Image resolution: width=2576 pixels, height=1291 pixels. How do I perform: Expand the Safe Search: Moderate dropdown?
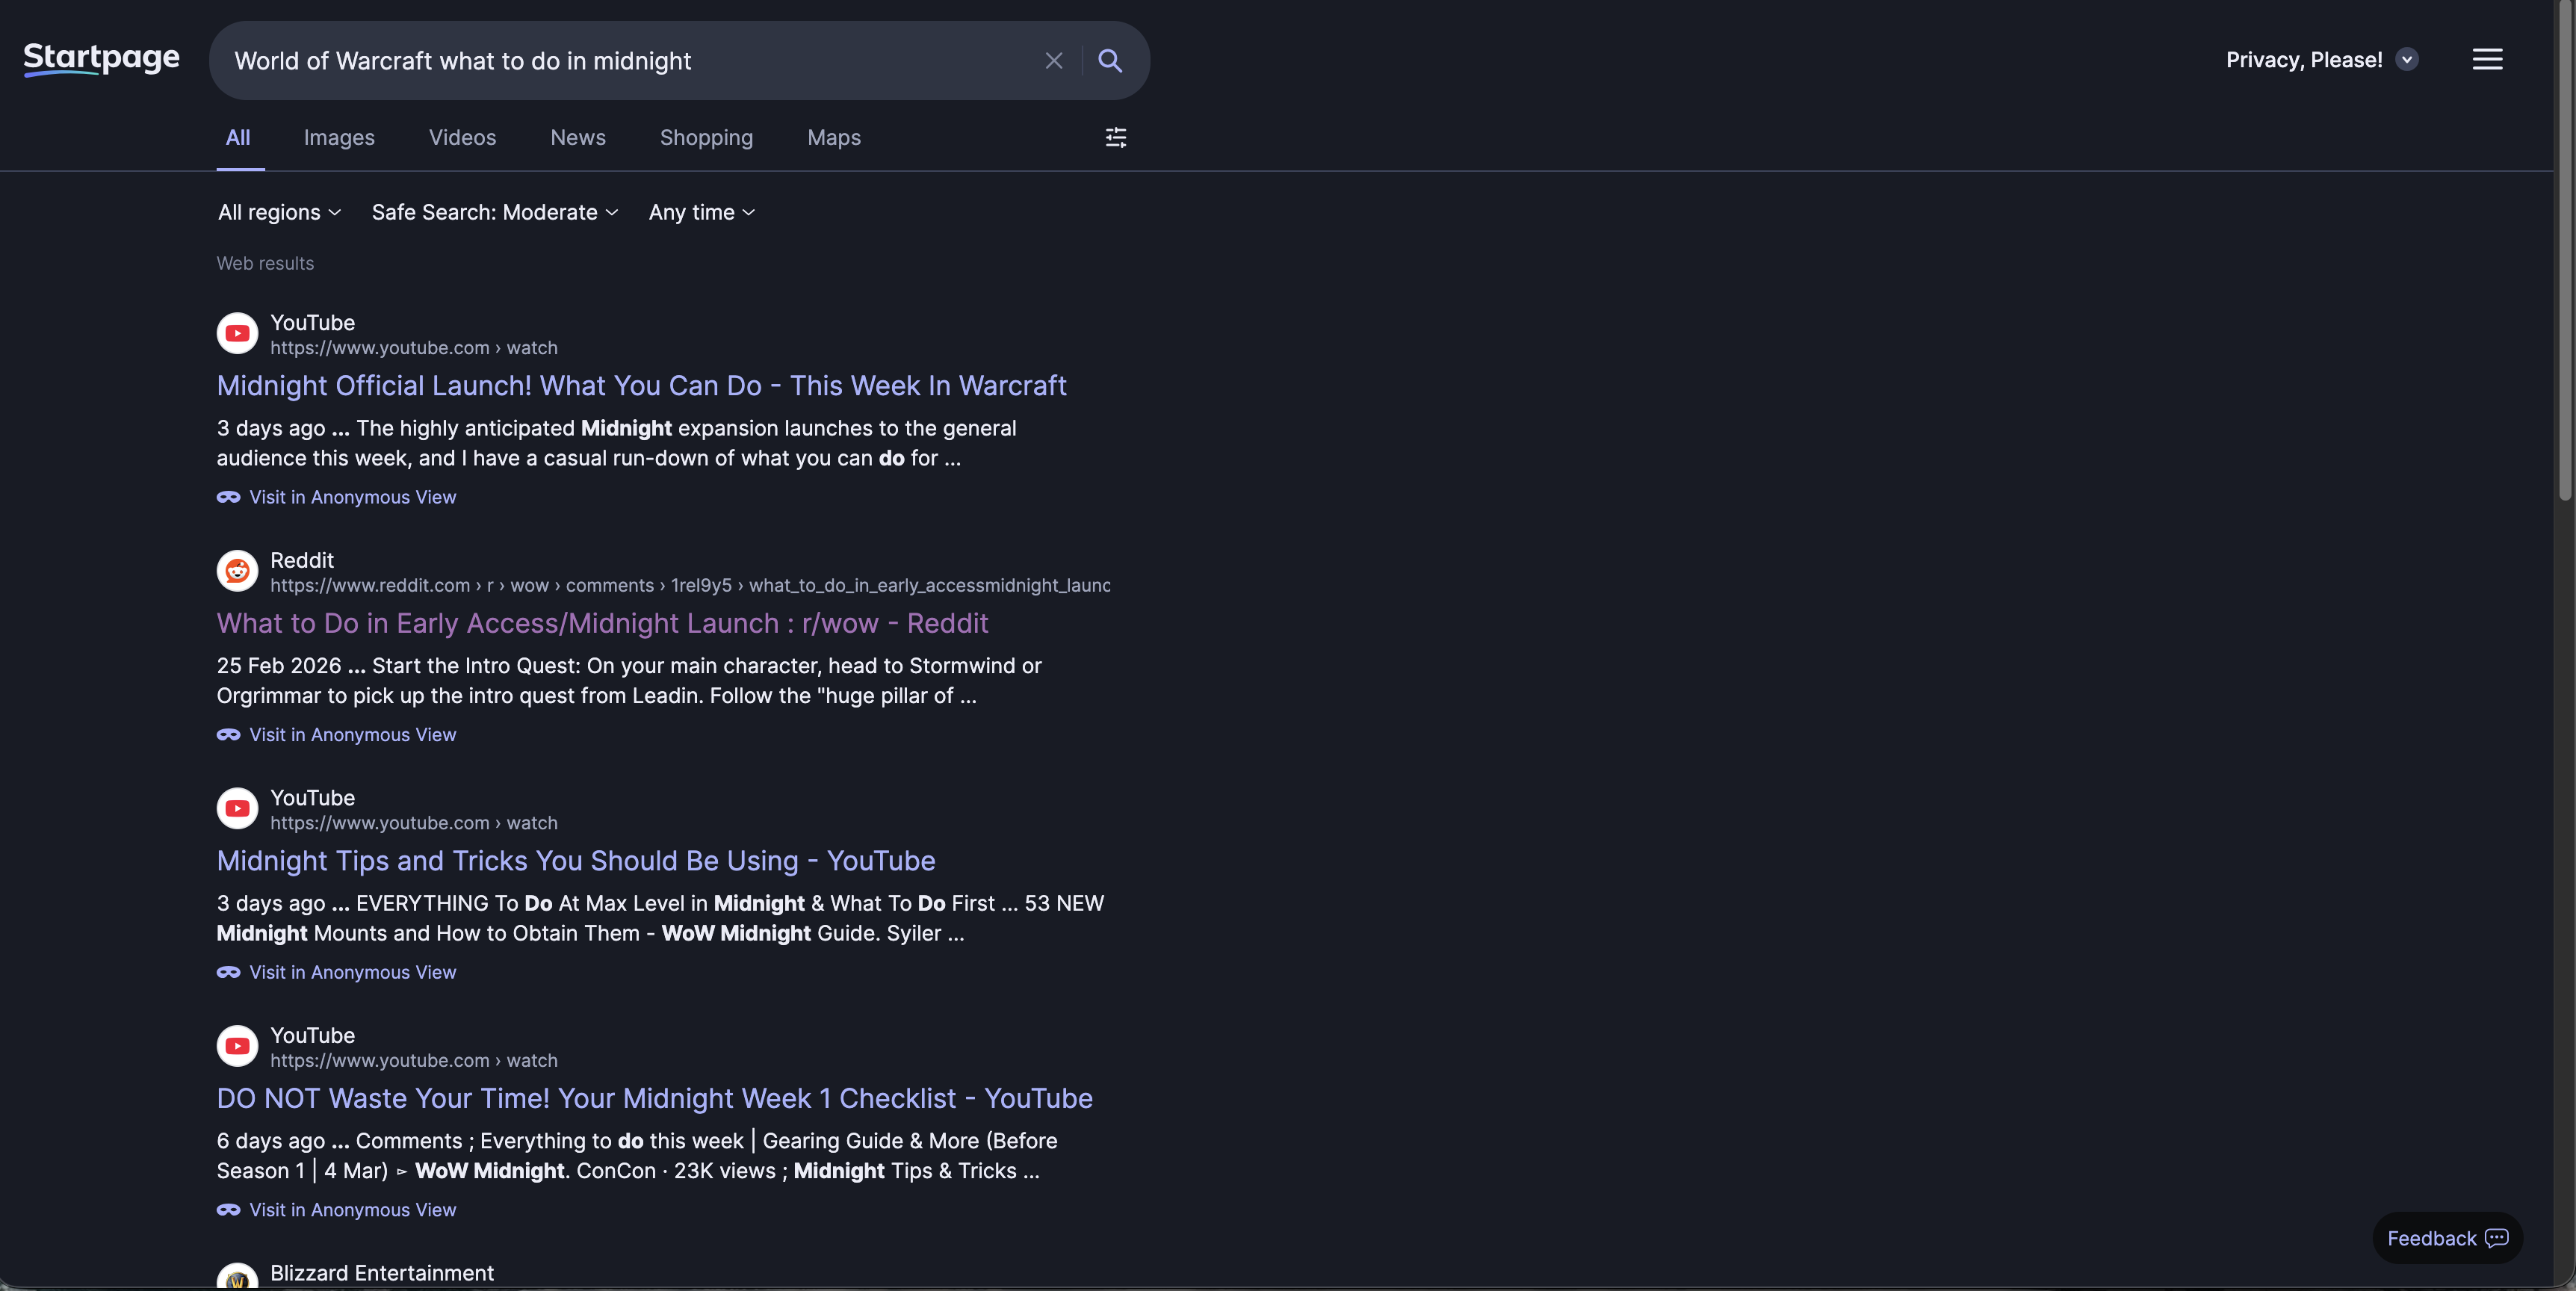point(495,212)
